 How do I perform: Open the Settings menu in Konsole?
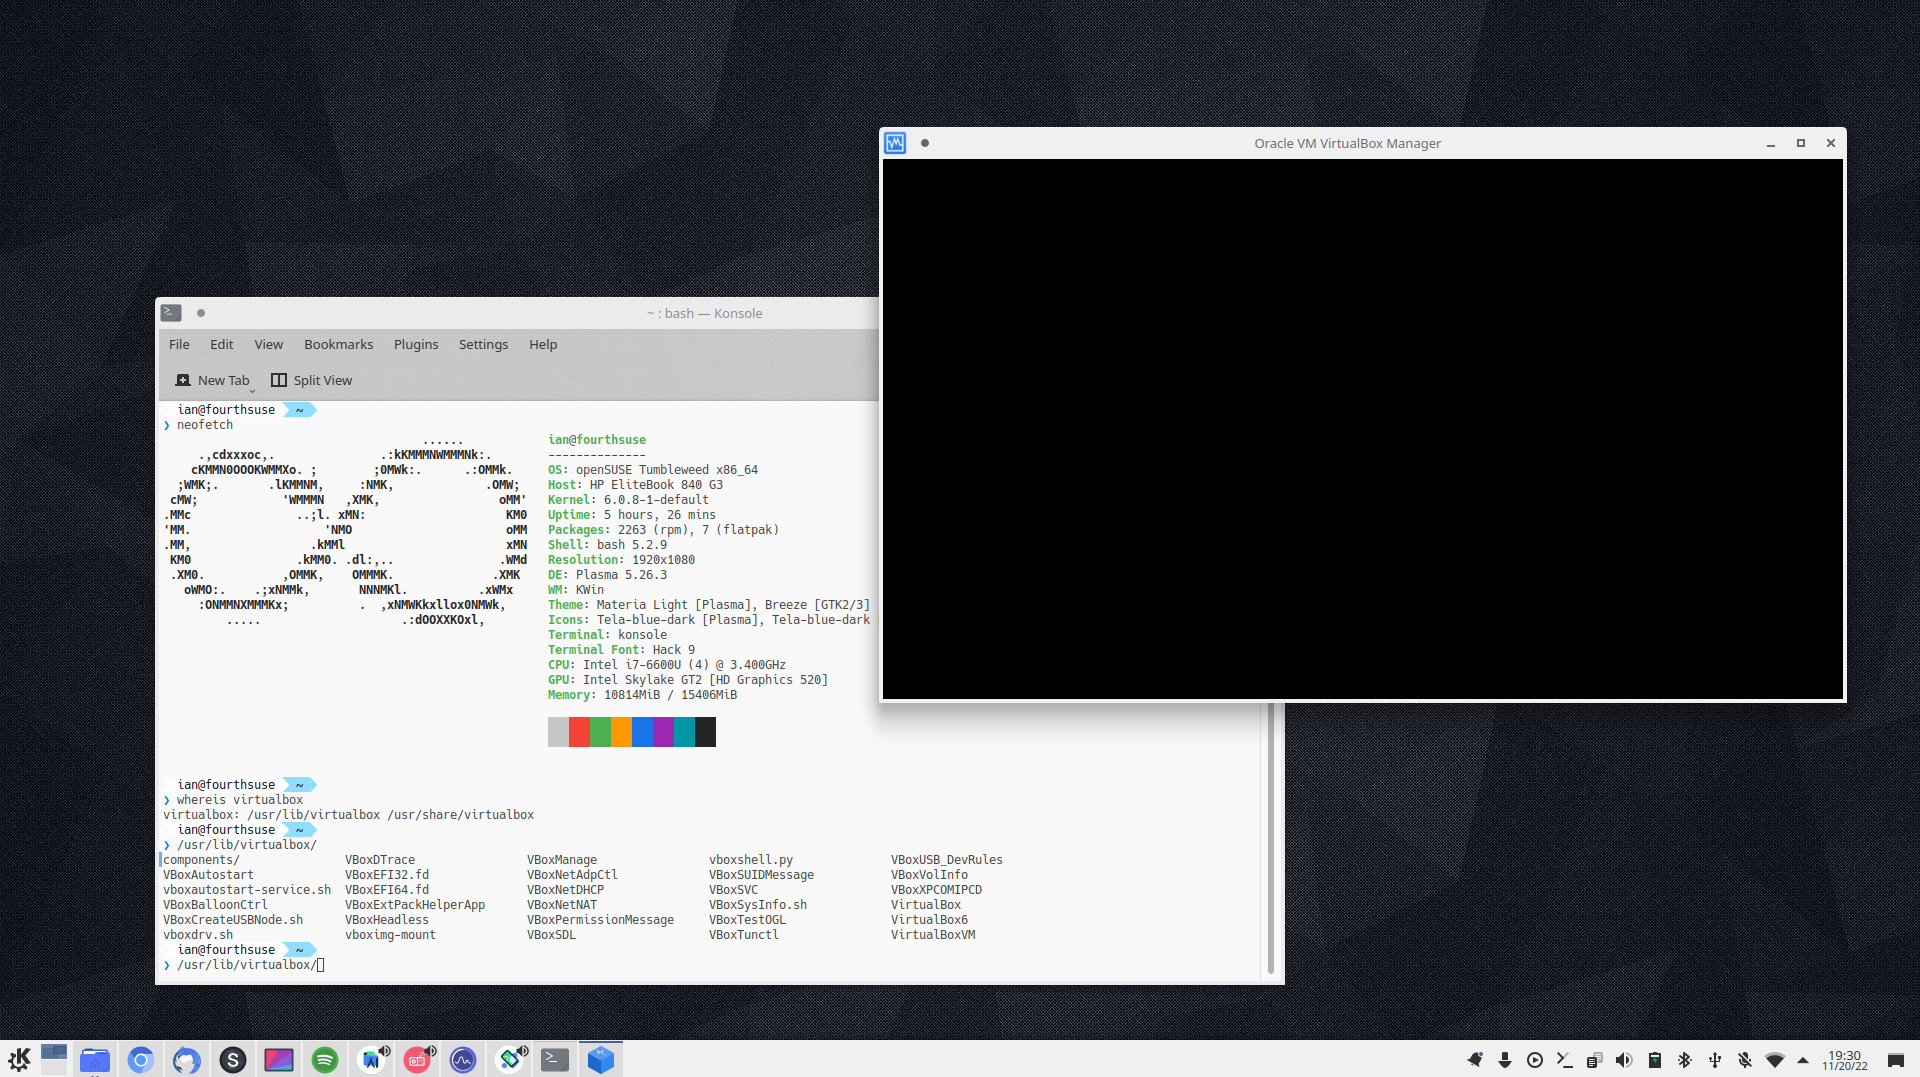point(484,344)
